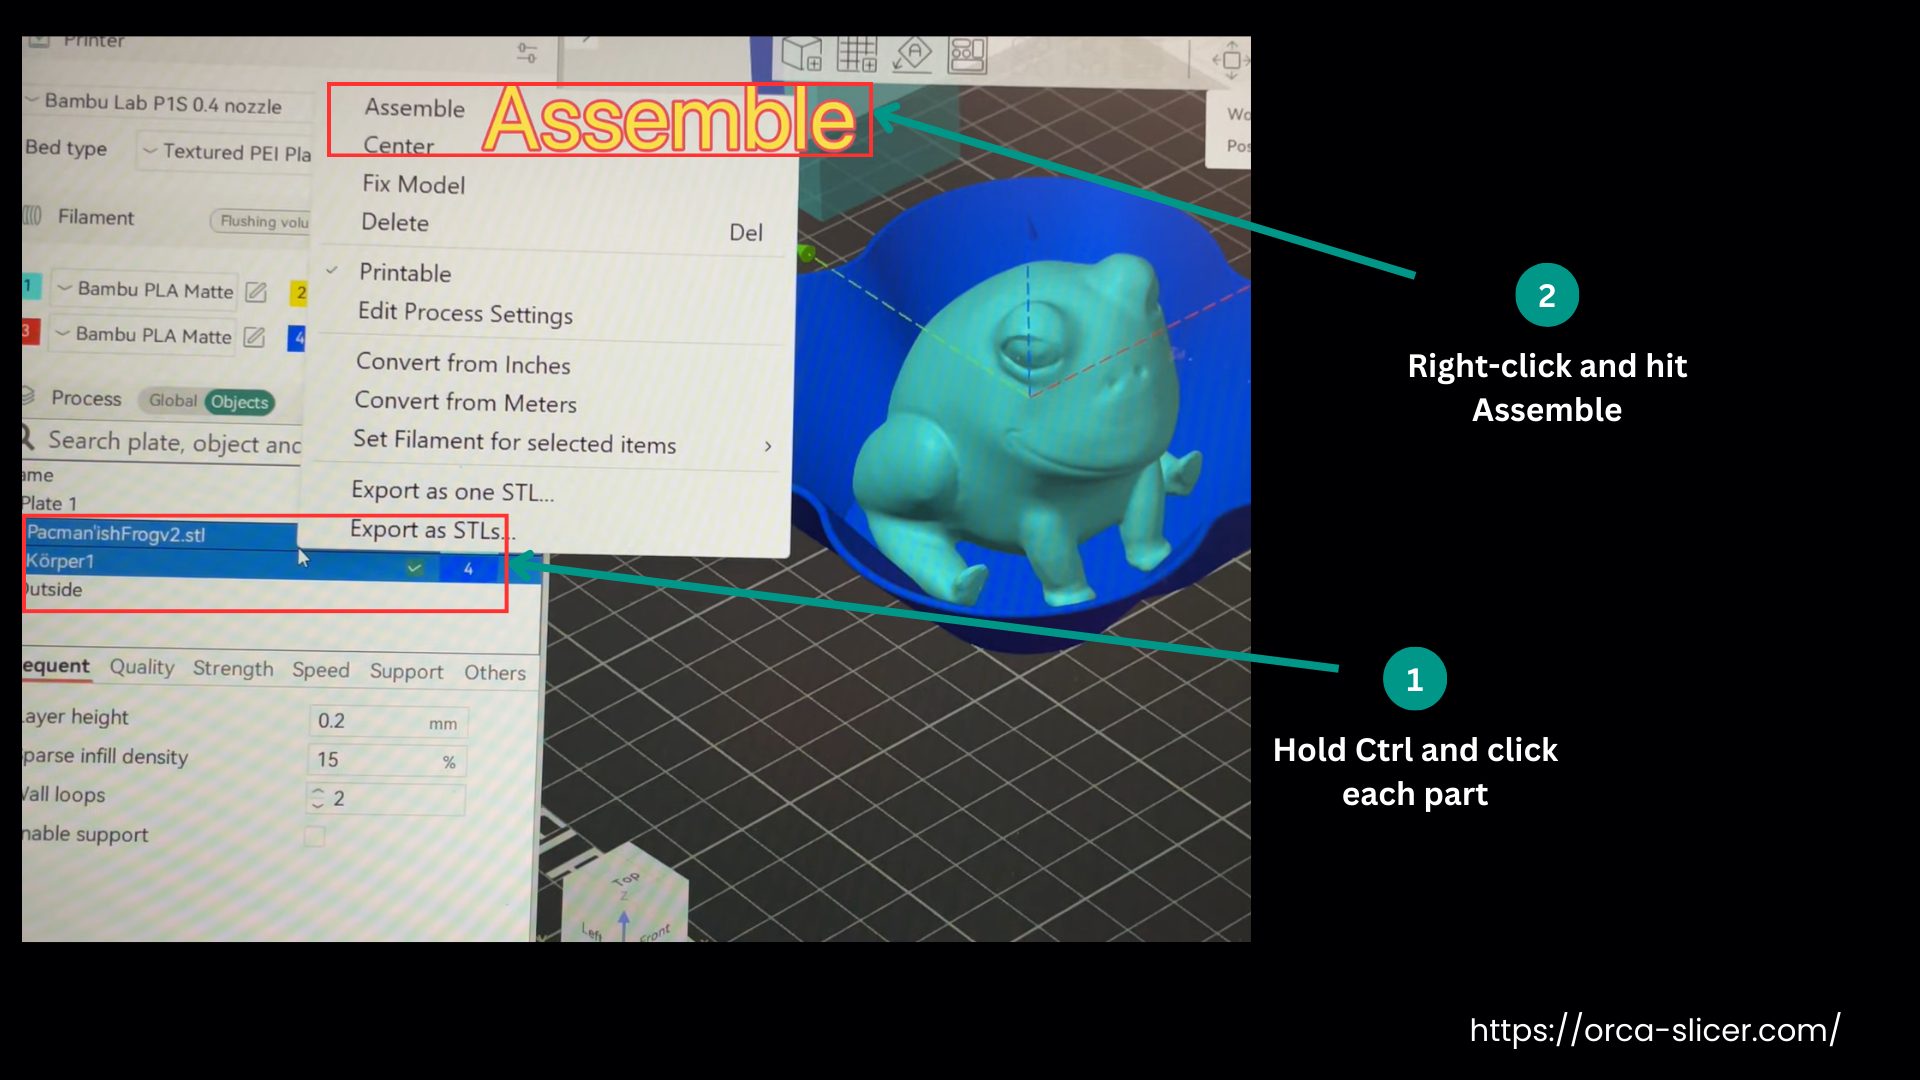Click the Auto orient toolbar icon
This screenshot has height=1080, width=1920.
(x=912, y=54)
